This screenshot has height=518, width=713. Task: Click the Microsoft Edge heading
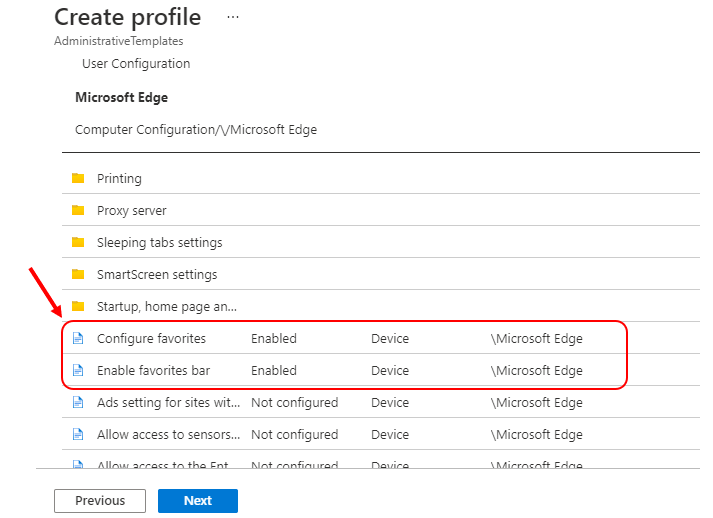(x=121, y=97)
